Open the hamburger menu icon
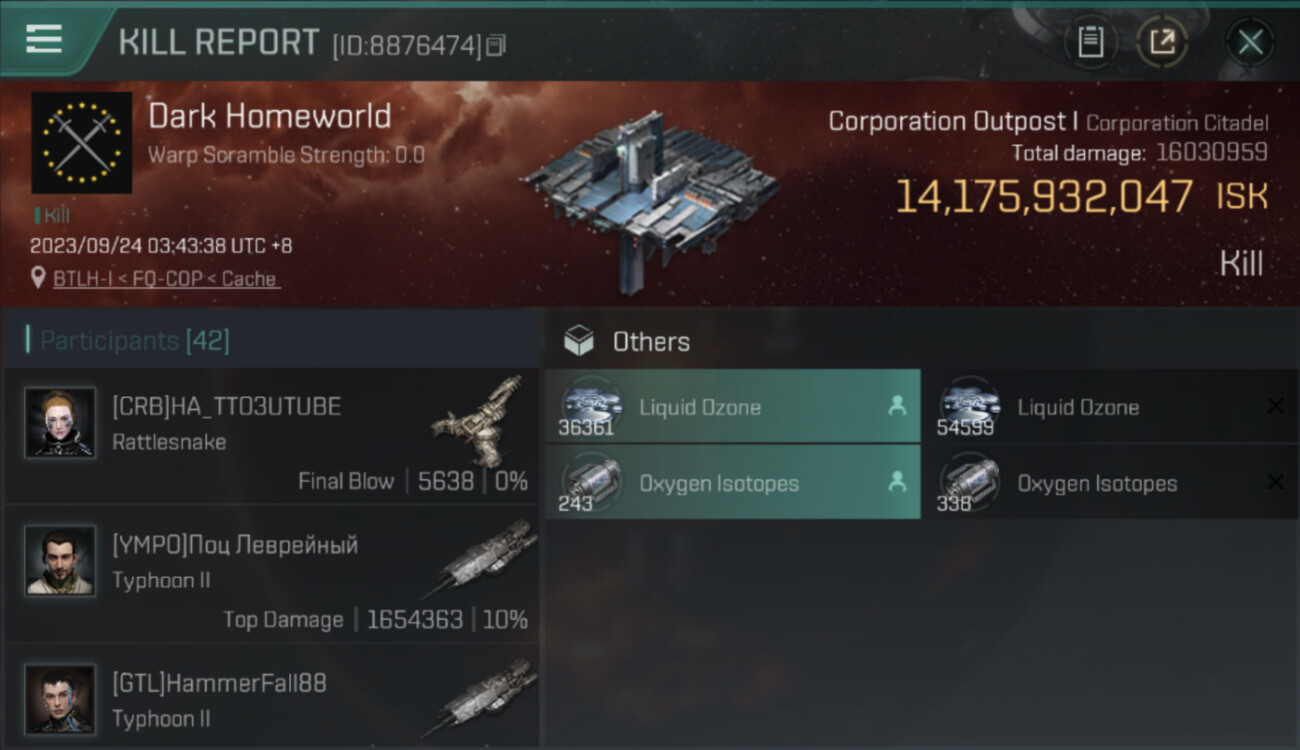Viewport: 1300px width, 750px height. 44,39
